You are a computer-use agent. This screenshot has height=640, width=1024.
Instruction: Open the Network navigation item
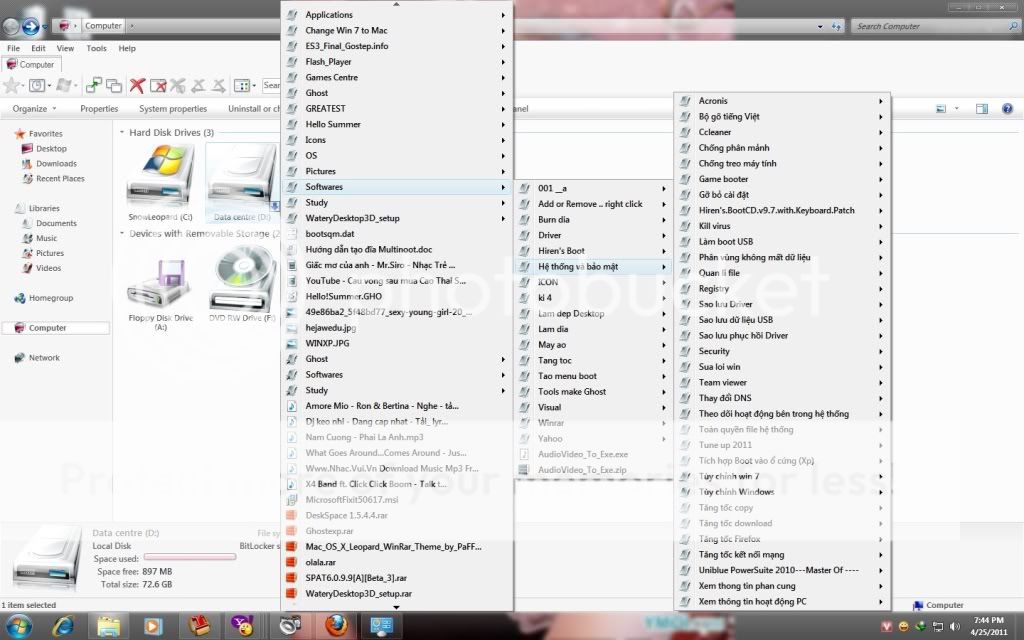[x=44, y=358]
